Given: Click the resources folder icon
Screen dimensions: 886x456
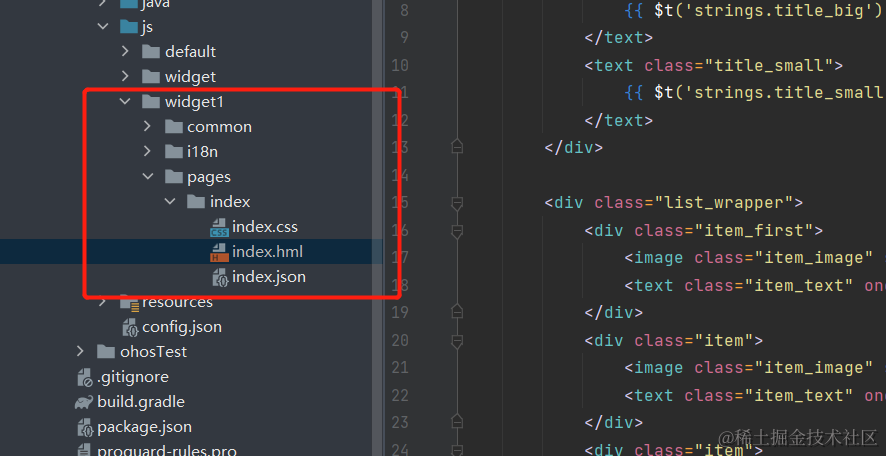Looking at the screenshot, I should pyautogui.click(x=130, y=303).
